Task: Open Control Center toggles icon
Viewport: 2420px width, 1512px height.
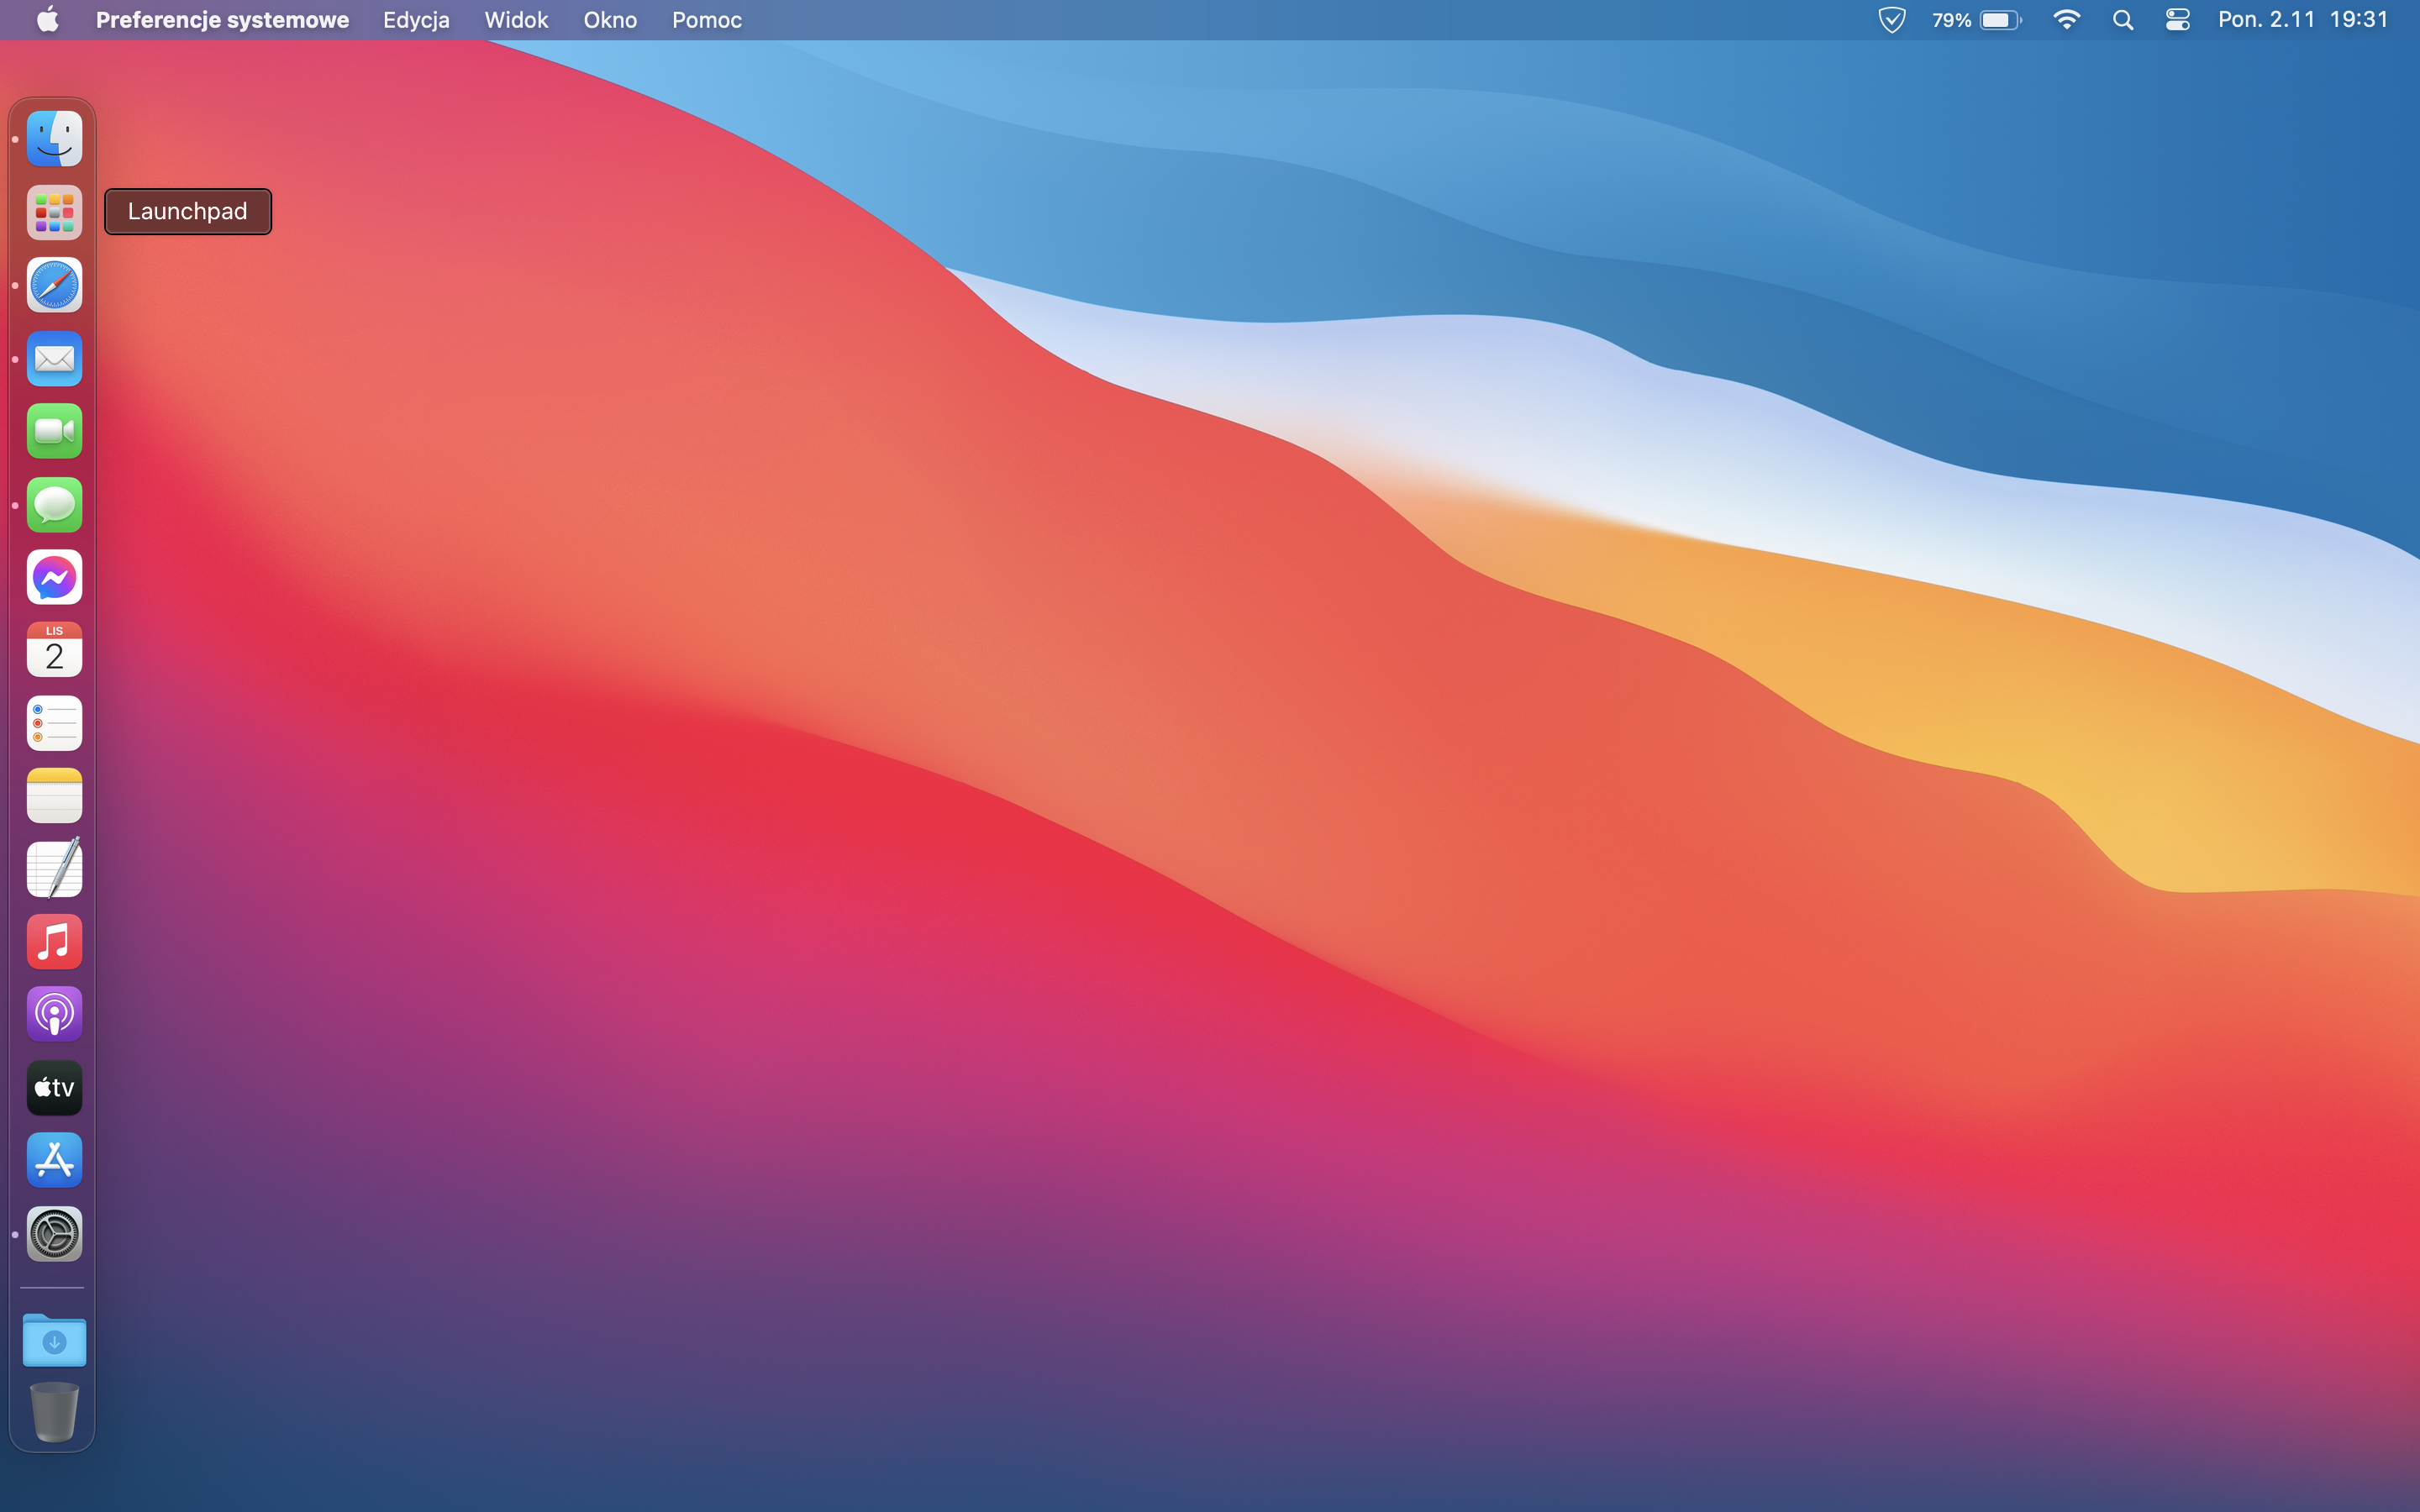Action: 2178,20
